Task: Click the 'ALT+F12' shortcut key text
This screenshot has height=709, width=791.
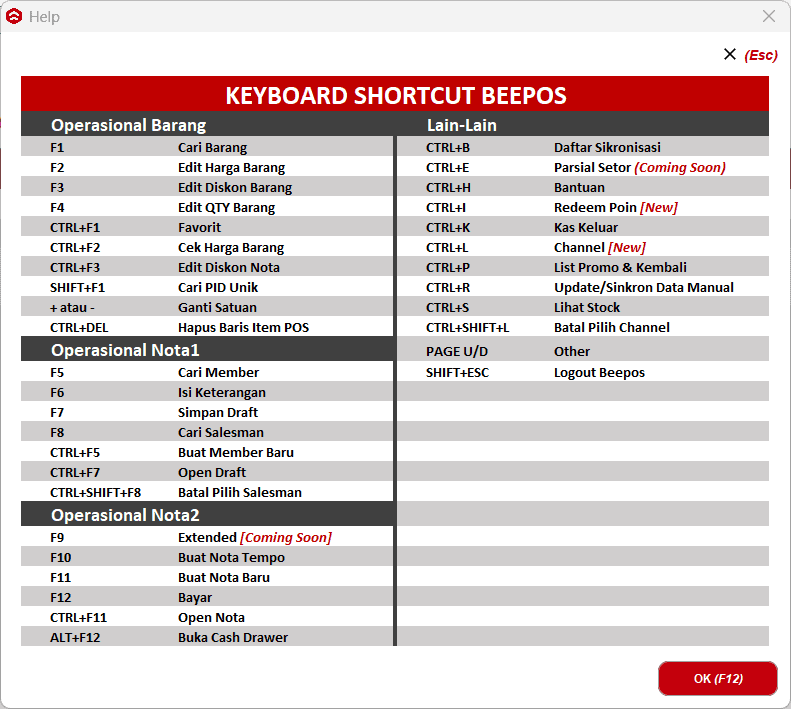Action: [x=75, y=637]
